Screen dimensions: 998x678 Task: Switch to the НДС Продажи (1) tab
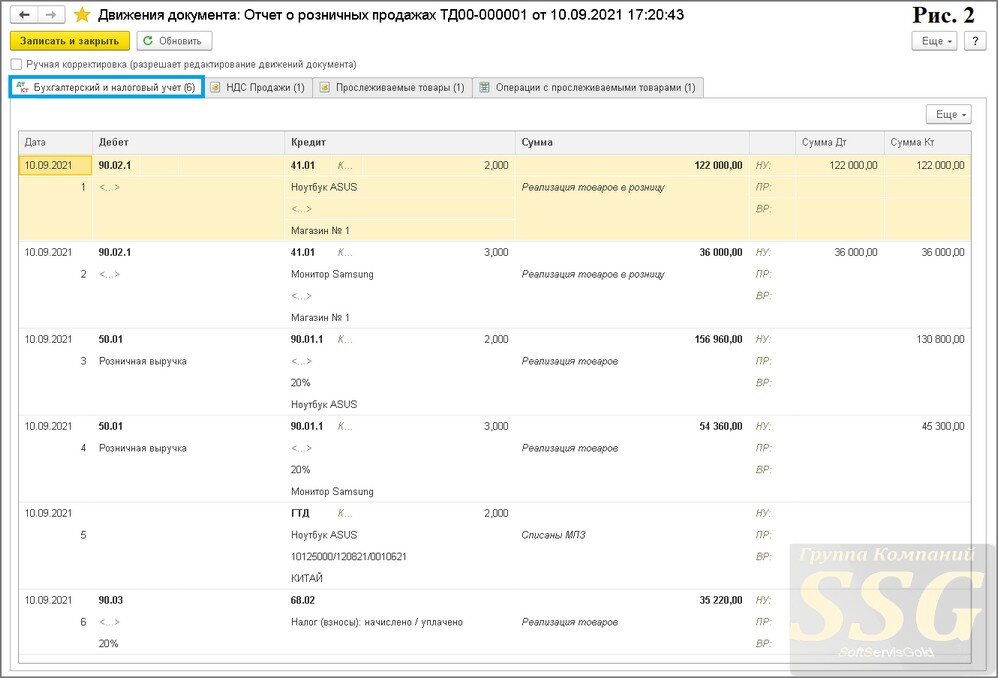pyautogui.click(x=258, y=87)
